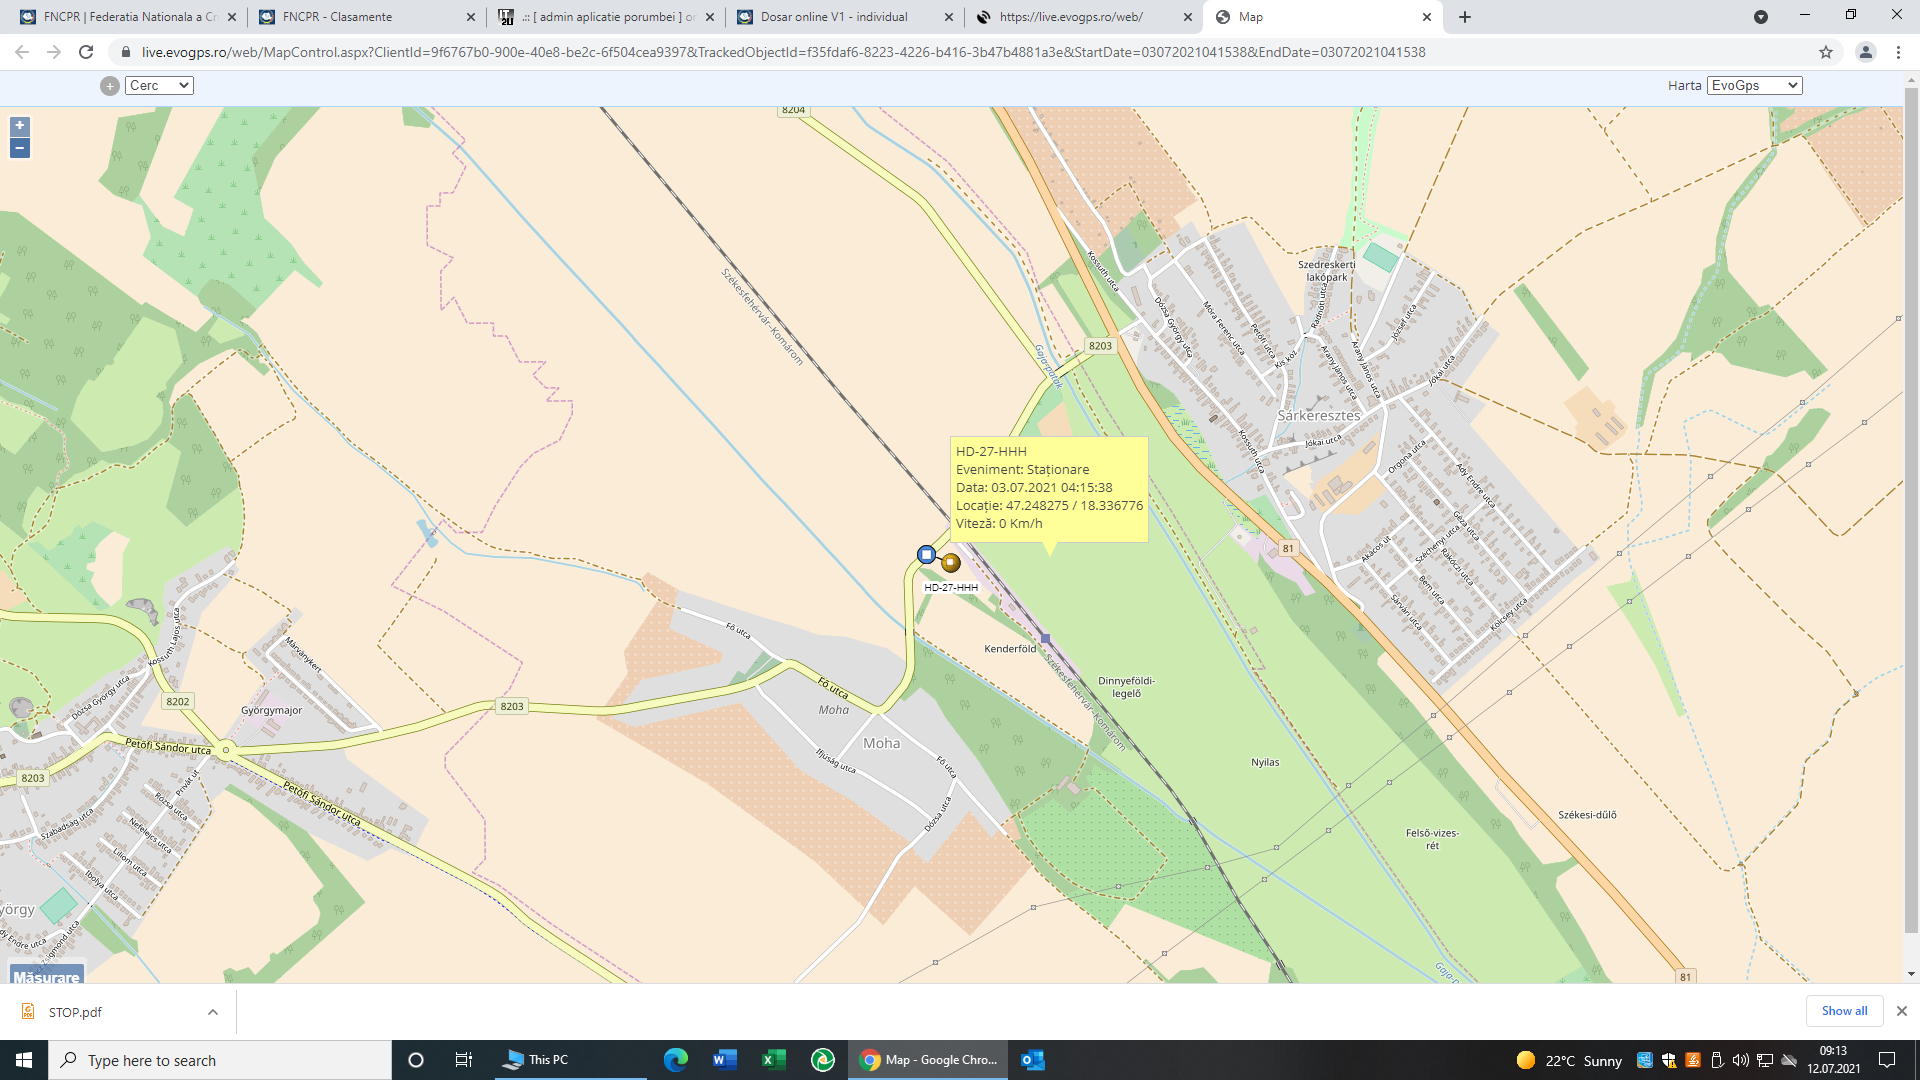Click the browser address bar
The height and width of the screenshot is (1080, 1920).
point(780,52)
